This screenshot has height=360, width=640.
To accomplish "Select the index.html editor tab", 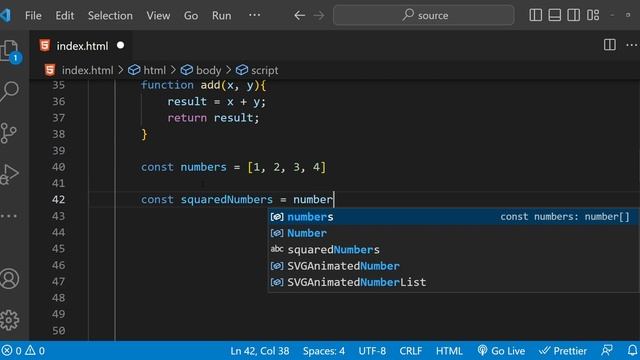I will pyautogui.click(x=81, y=46).
